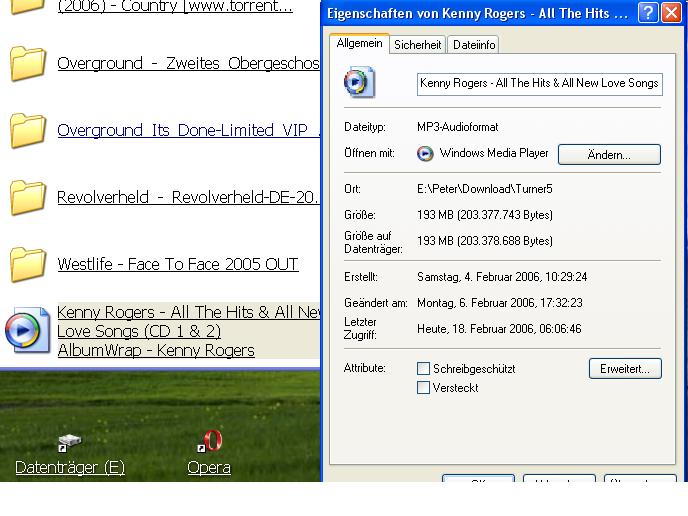688x516 pixels.
Task: Launch the Opera desktop shortcut icon
Action: [x=210, y=441]
